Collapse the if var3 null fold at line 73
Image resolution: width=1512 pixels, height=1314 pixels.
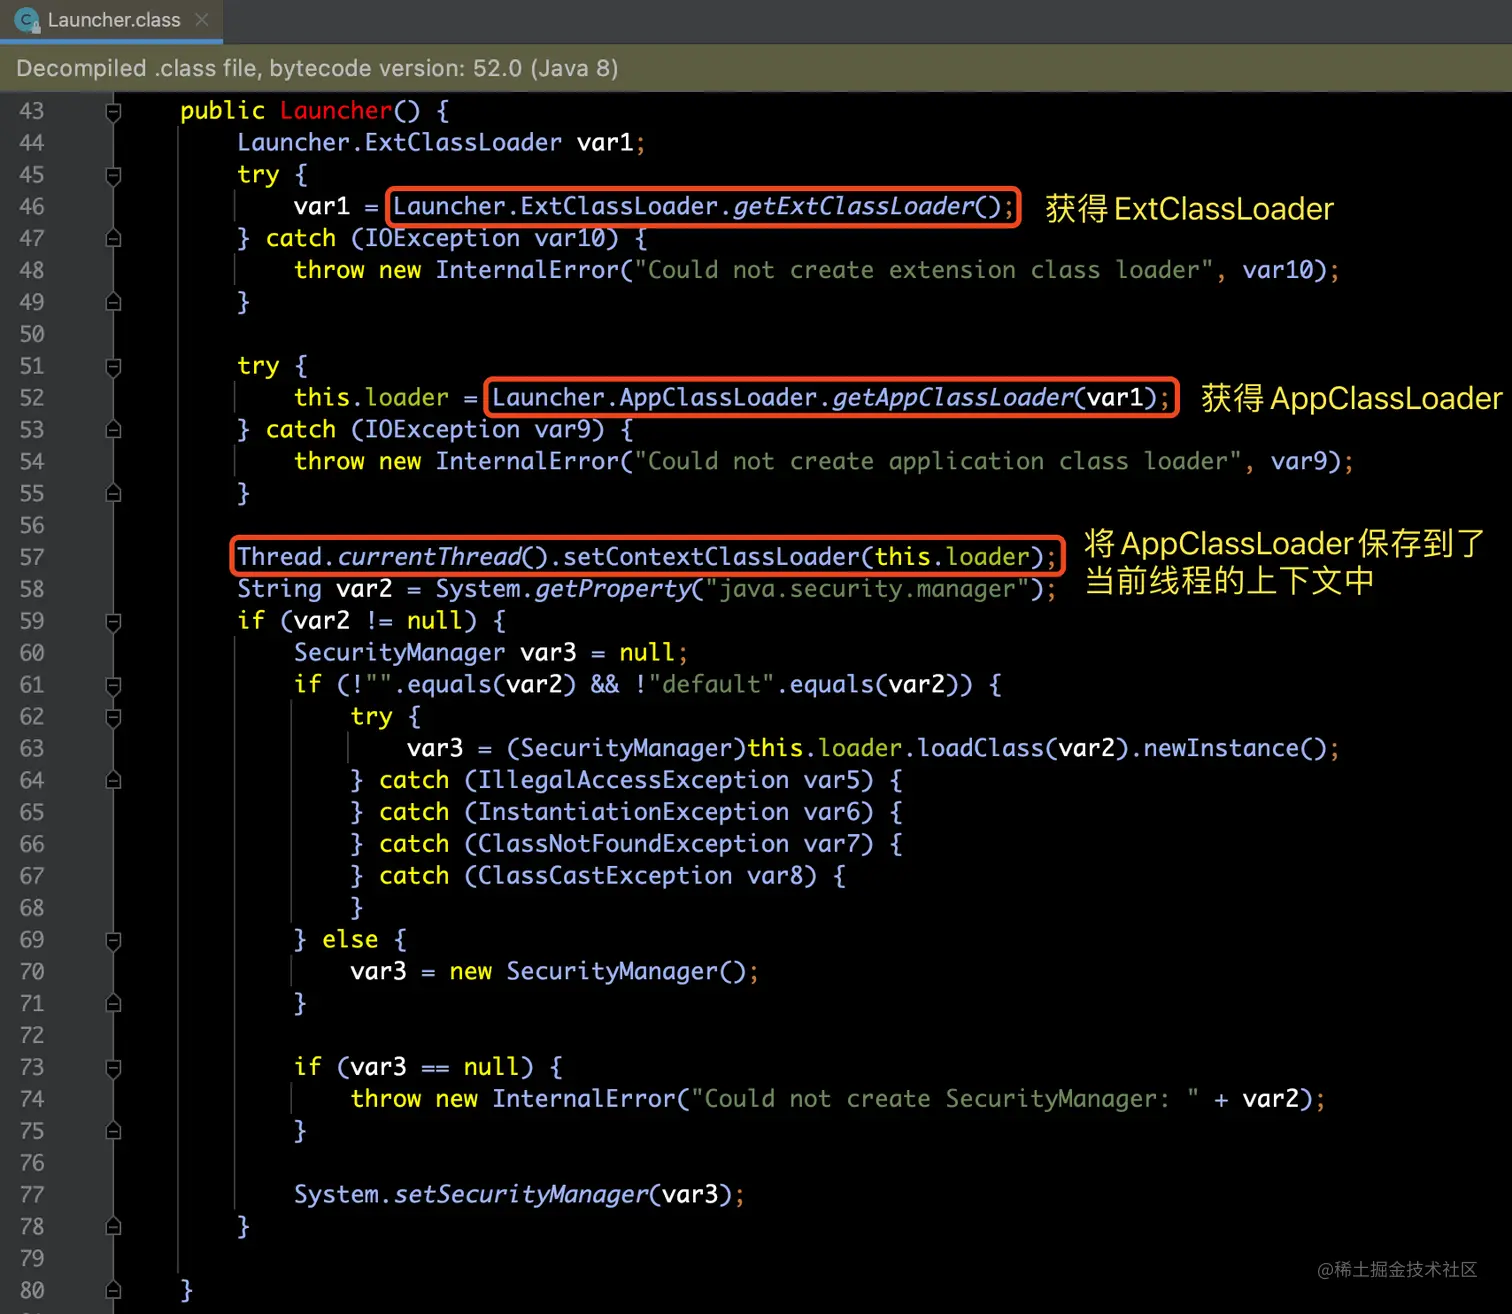pyautogui.click(x=113, y=1067)
